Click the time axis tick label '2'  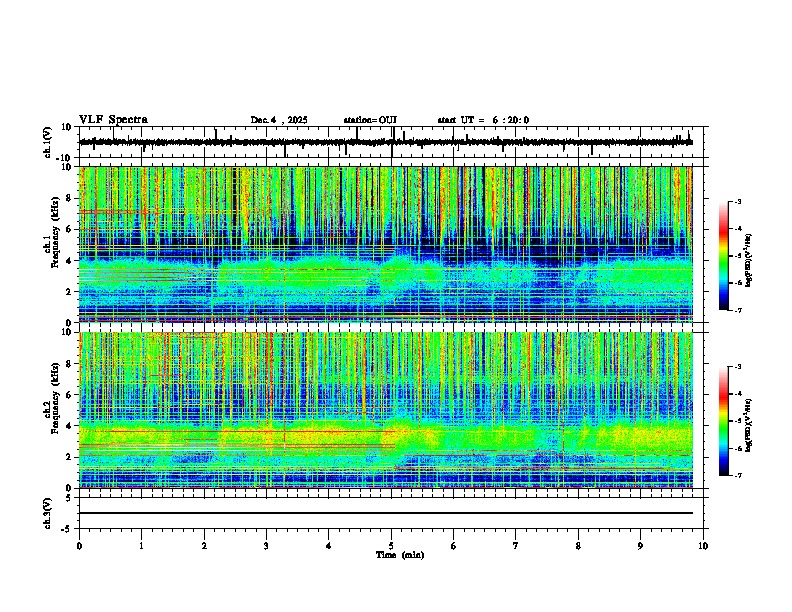click(204, 546)
